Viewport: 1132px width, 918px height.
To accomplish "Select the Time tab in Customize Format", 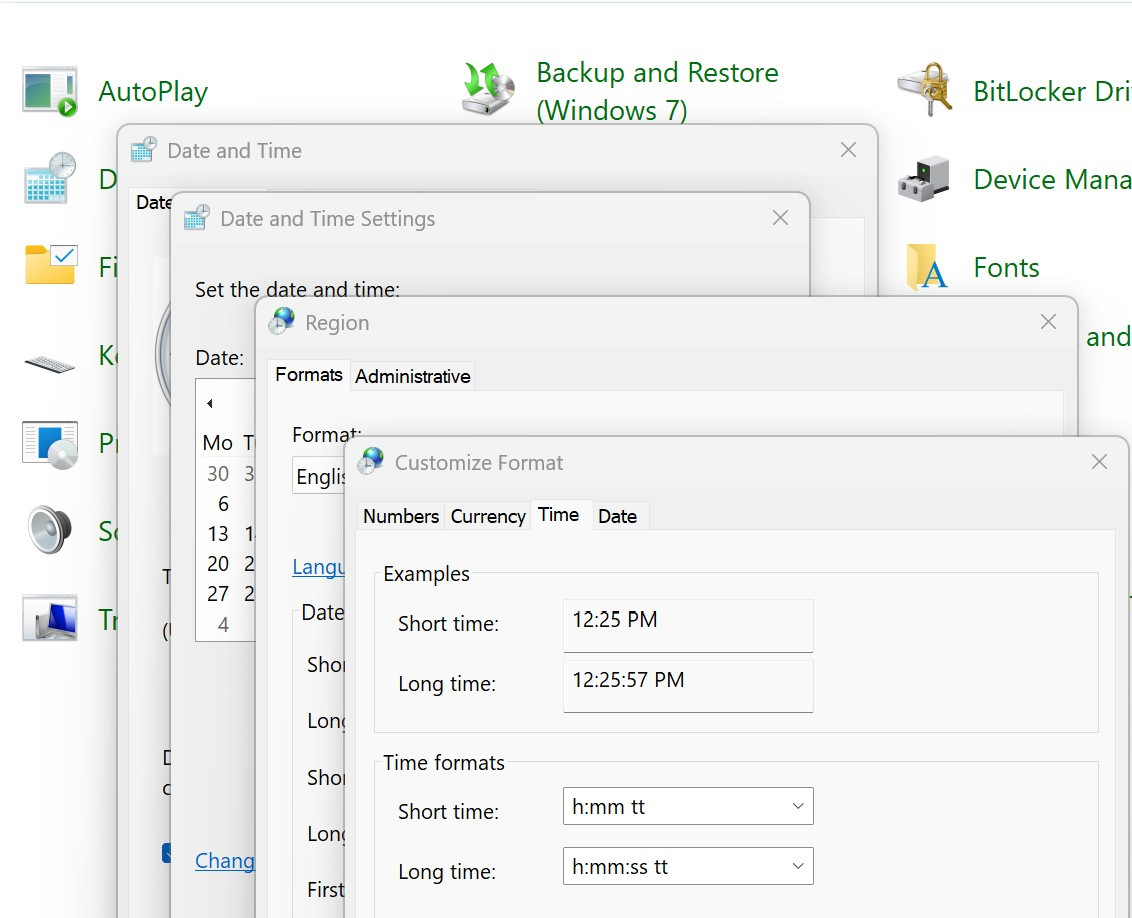I will (x=561, y=515).
